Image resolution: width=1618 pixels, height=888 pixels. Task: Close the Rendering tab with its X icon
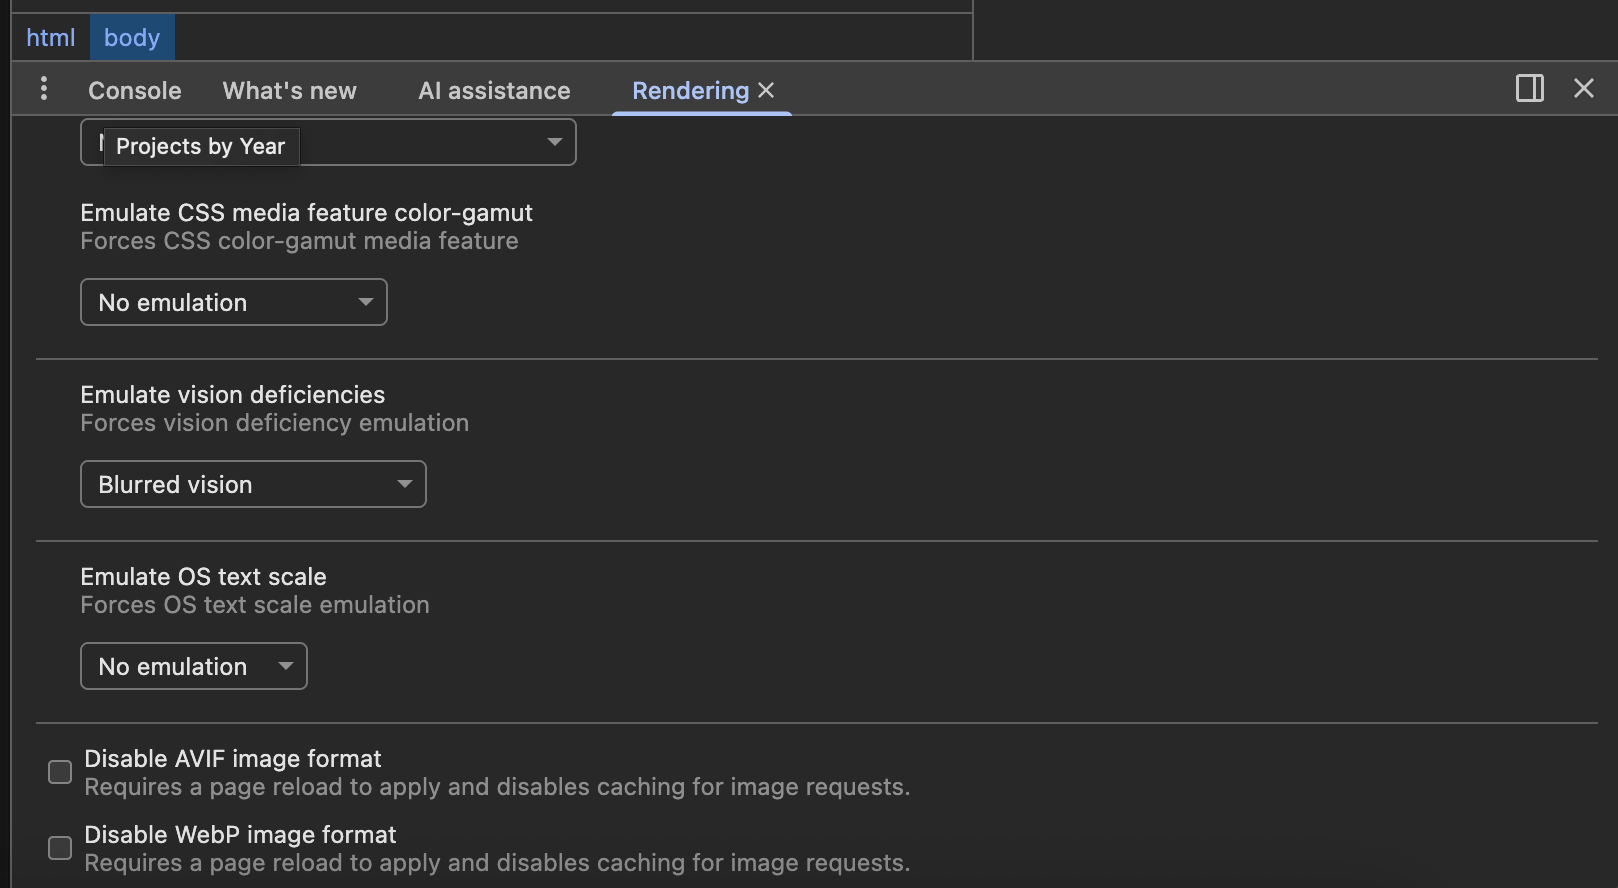[x=767, y=90]
